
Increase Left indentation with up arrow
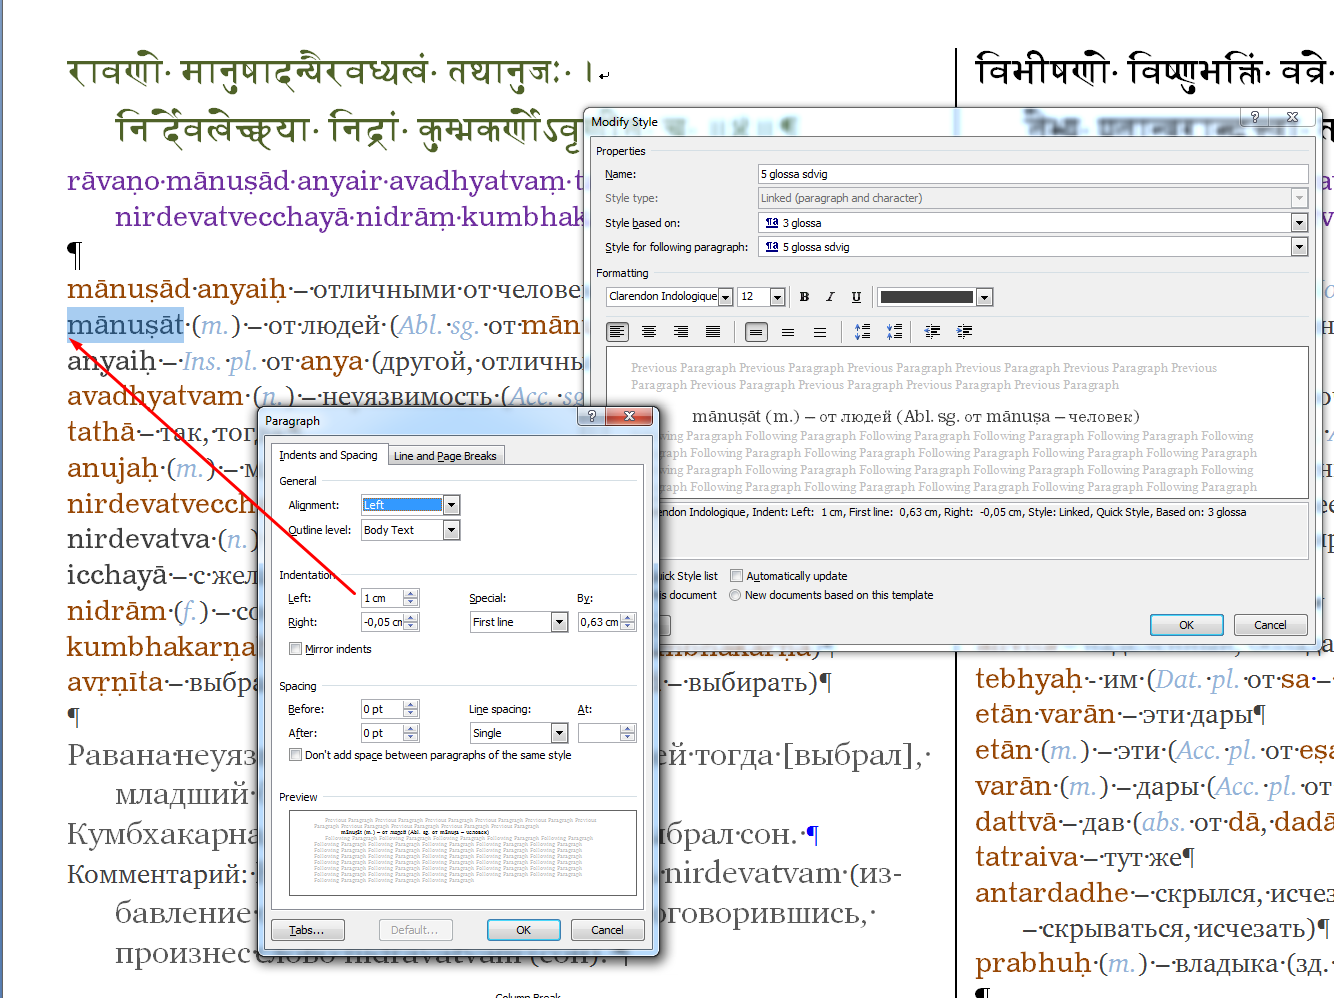[410, 594]
